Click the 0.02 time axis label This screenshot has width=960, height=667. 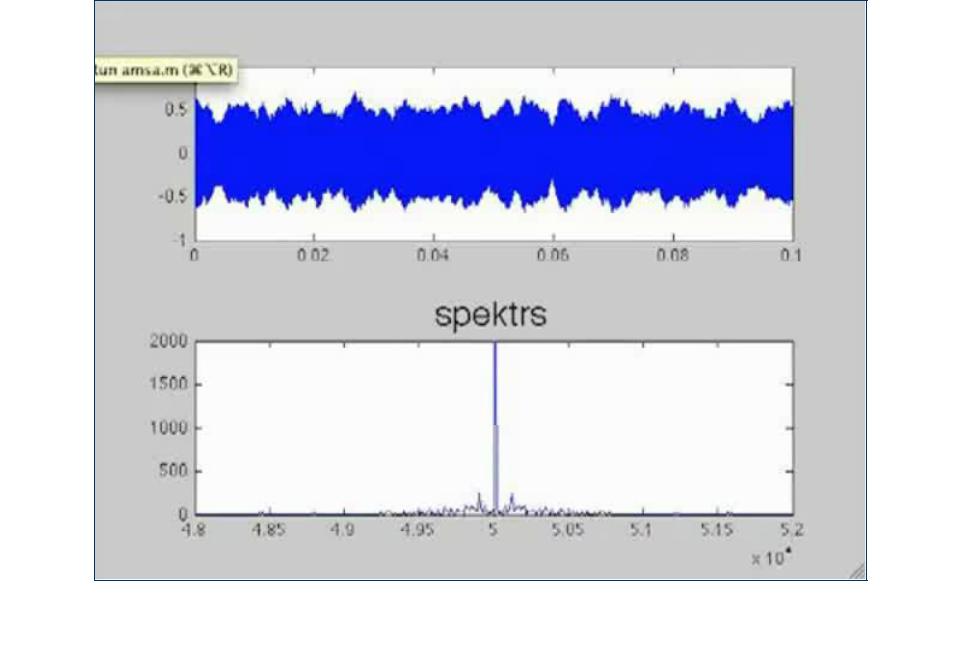click(313, 255)
